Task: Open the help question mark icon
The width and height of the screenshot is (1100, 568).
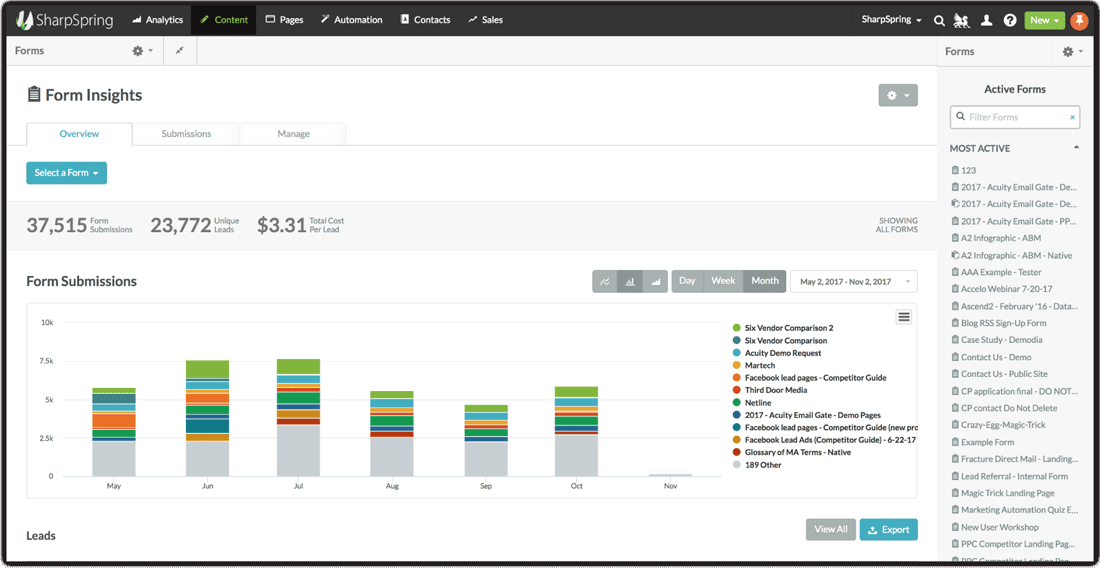Action: (x=1010, y=20)
